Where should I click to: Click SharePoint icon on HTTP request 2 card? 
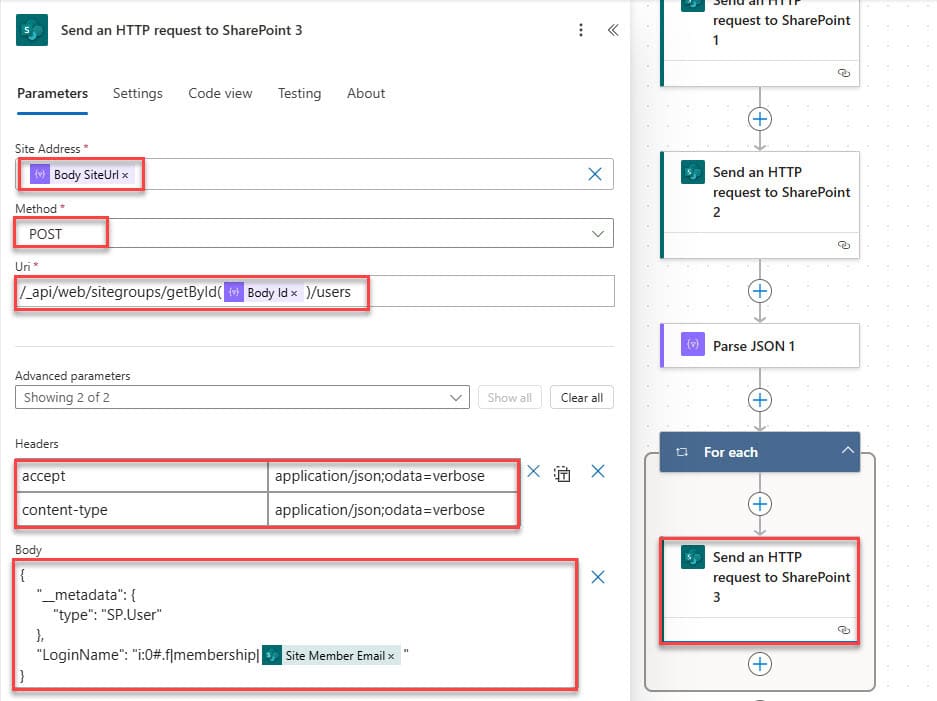pos(693,173)
